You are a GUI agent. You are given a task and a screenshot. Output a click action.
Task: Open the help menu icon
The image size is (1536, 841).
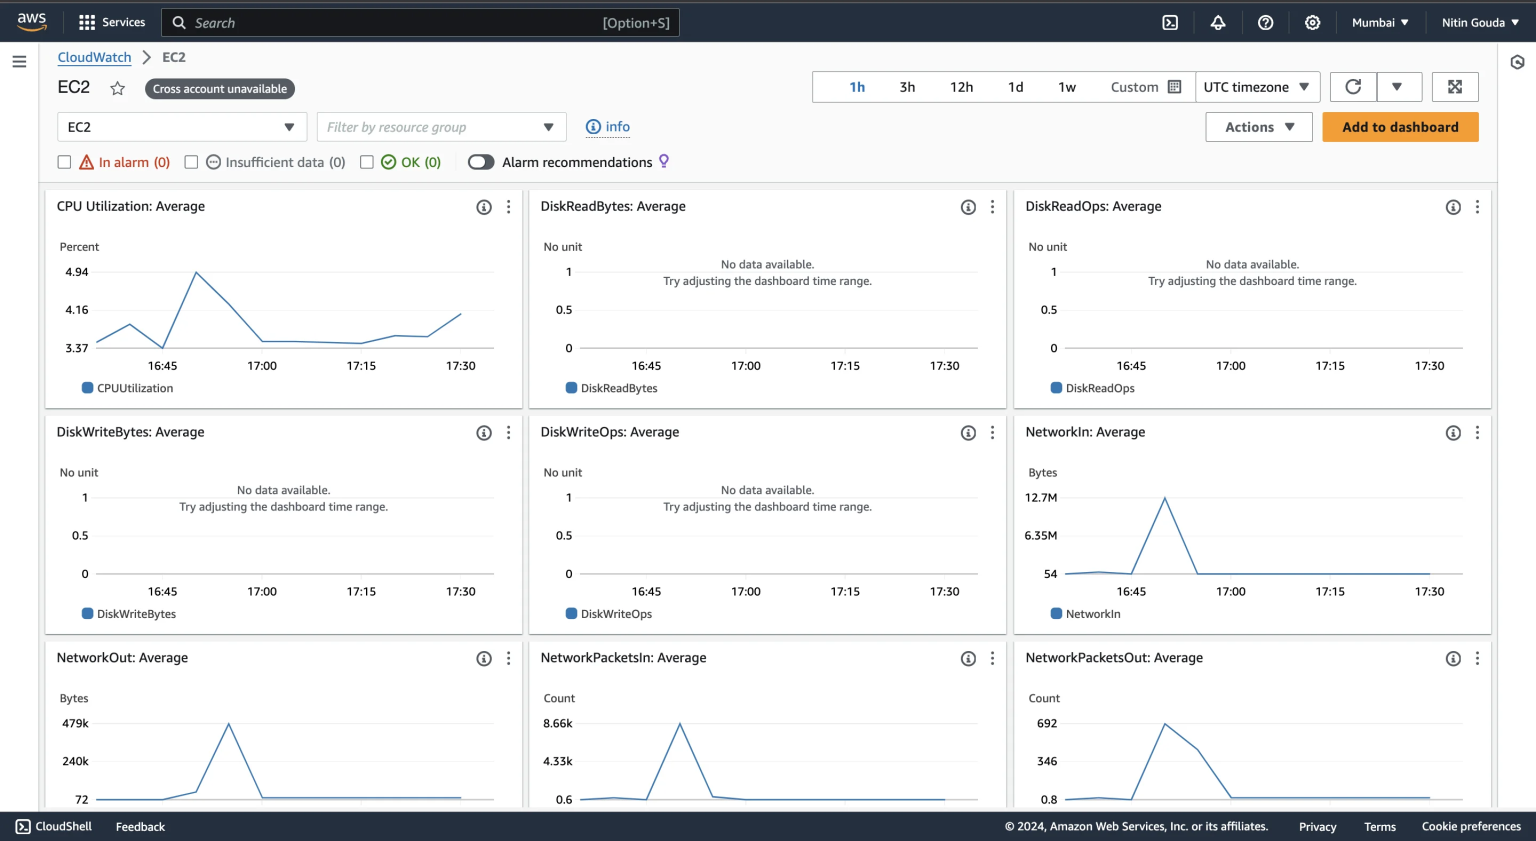[1265, 21]
